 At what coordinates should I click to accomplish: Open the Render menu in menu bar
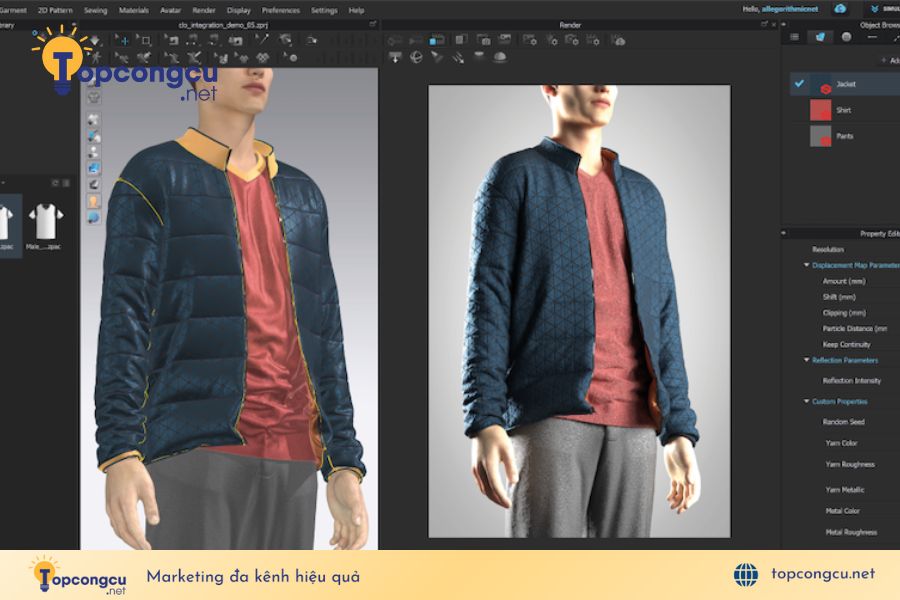[204, 10]
